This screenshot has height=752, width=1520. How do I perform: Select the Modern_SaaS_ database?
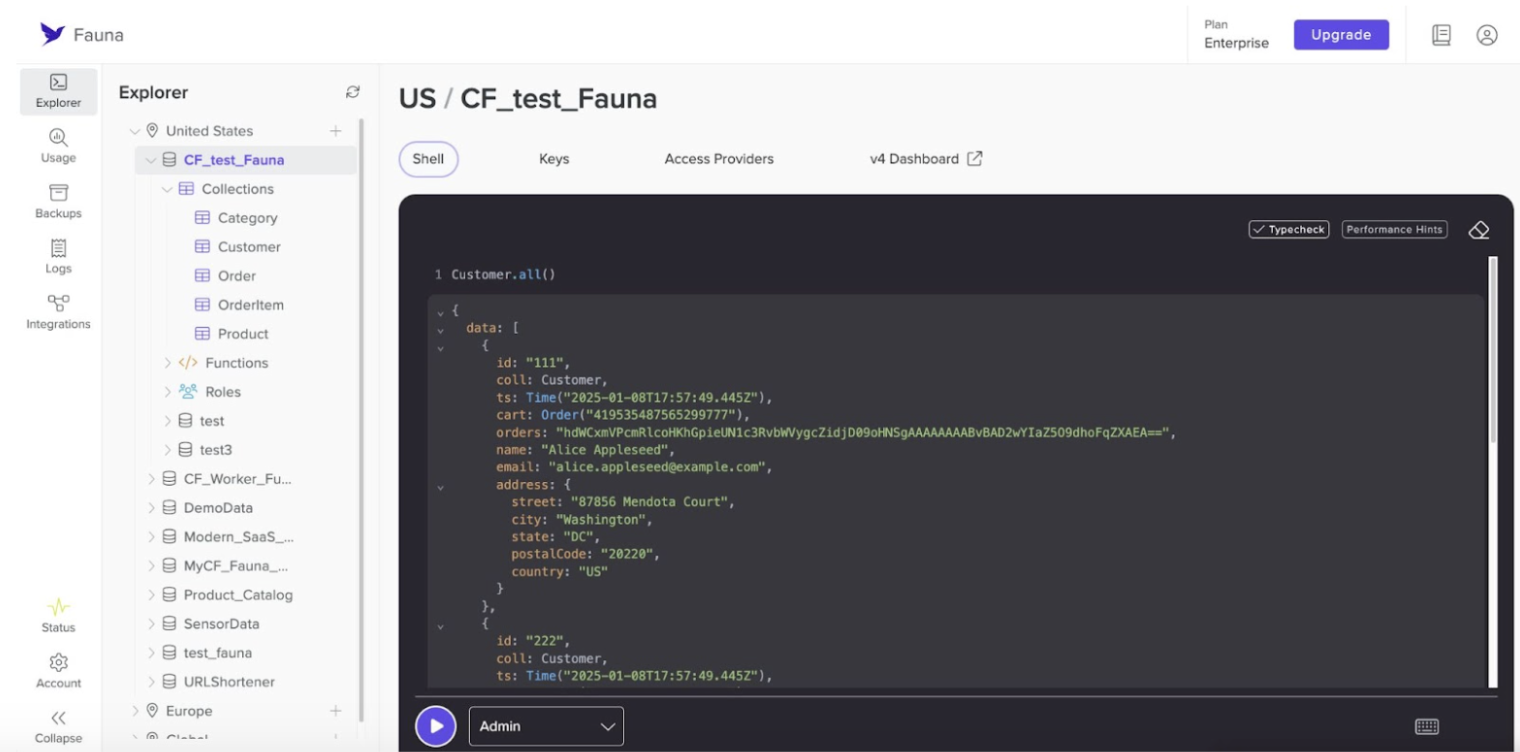point(239,537)
